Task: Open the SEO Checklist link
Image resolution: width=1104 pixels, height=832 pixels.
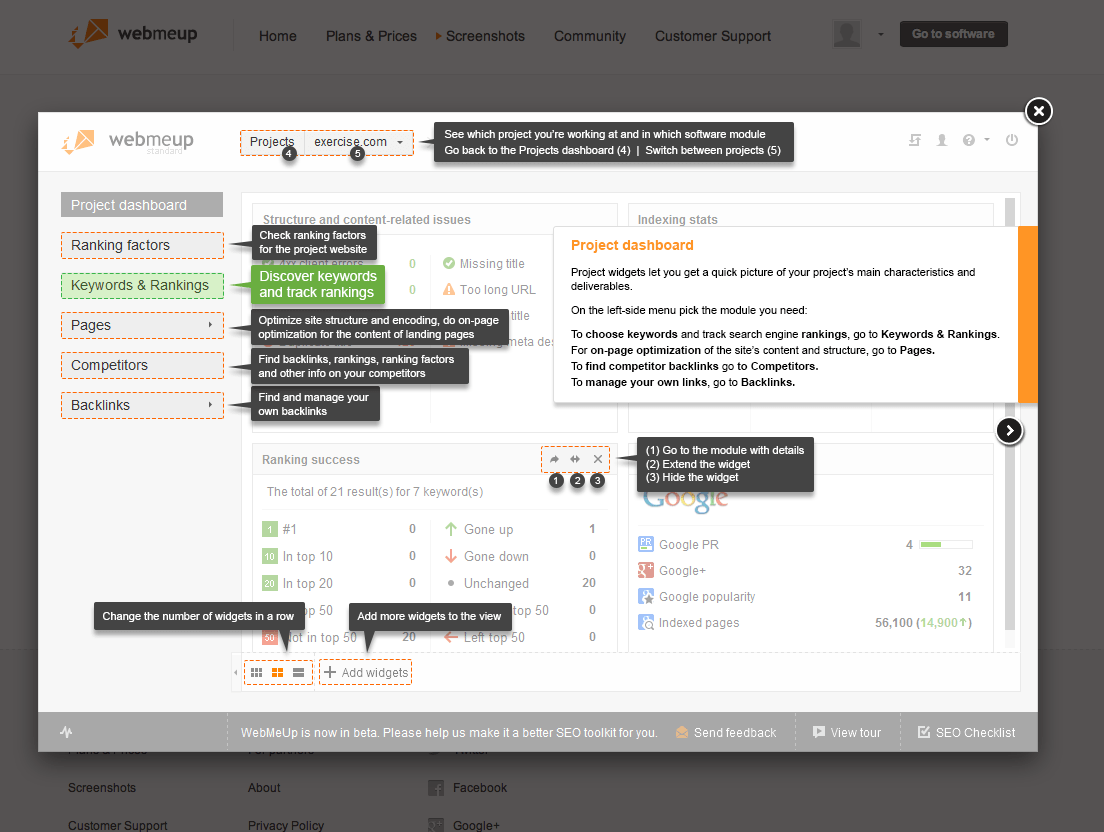Action: (x=966, y=733)
